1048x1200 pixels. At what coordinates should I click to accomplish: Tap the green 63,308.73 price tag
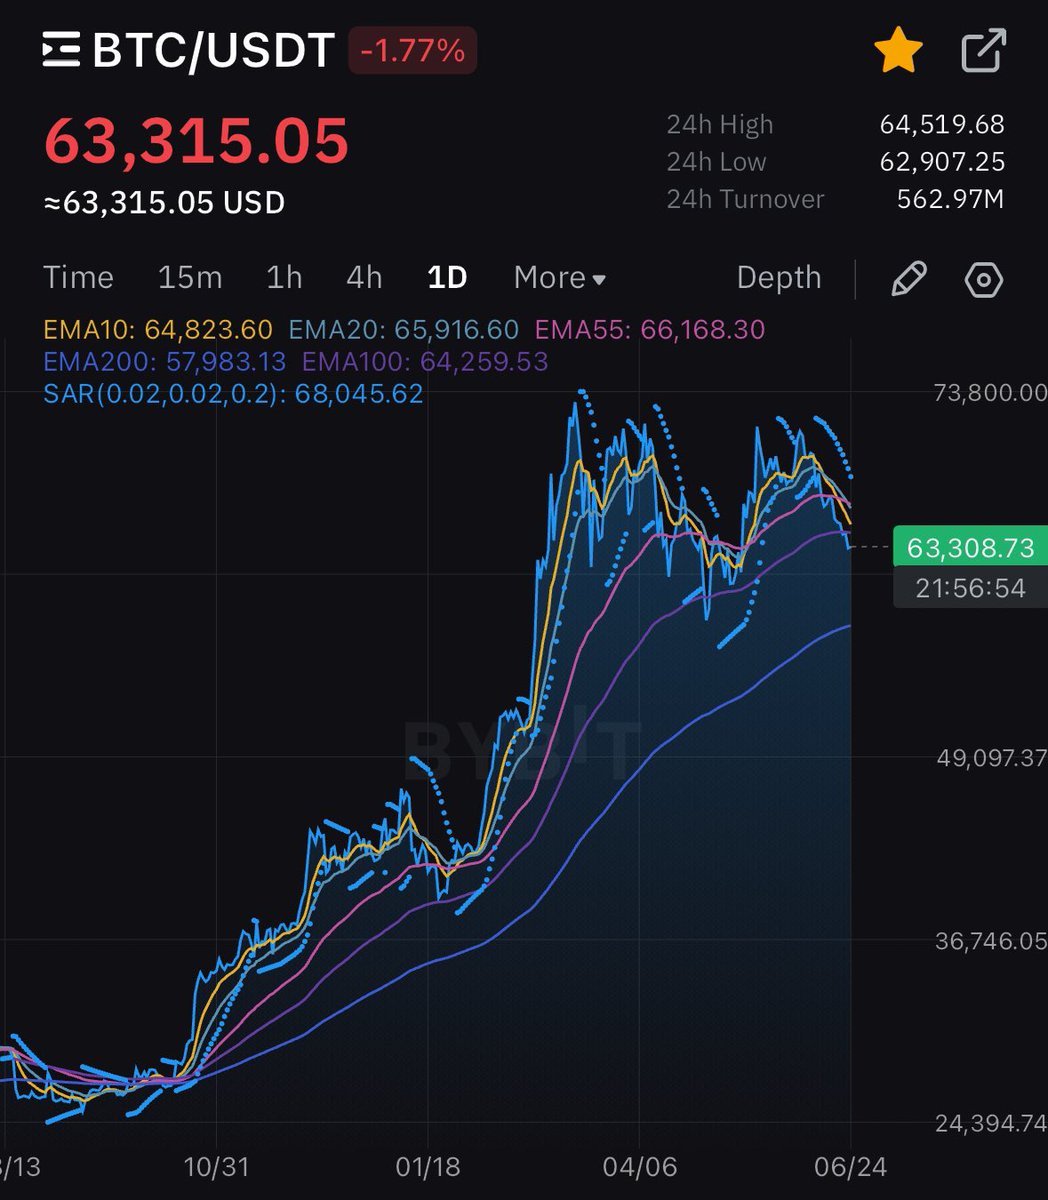[x=969, y=547]
